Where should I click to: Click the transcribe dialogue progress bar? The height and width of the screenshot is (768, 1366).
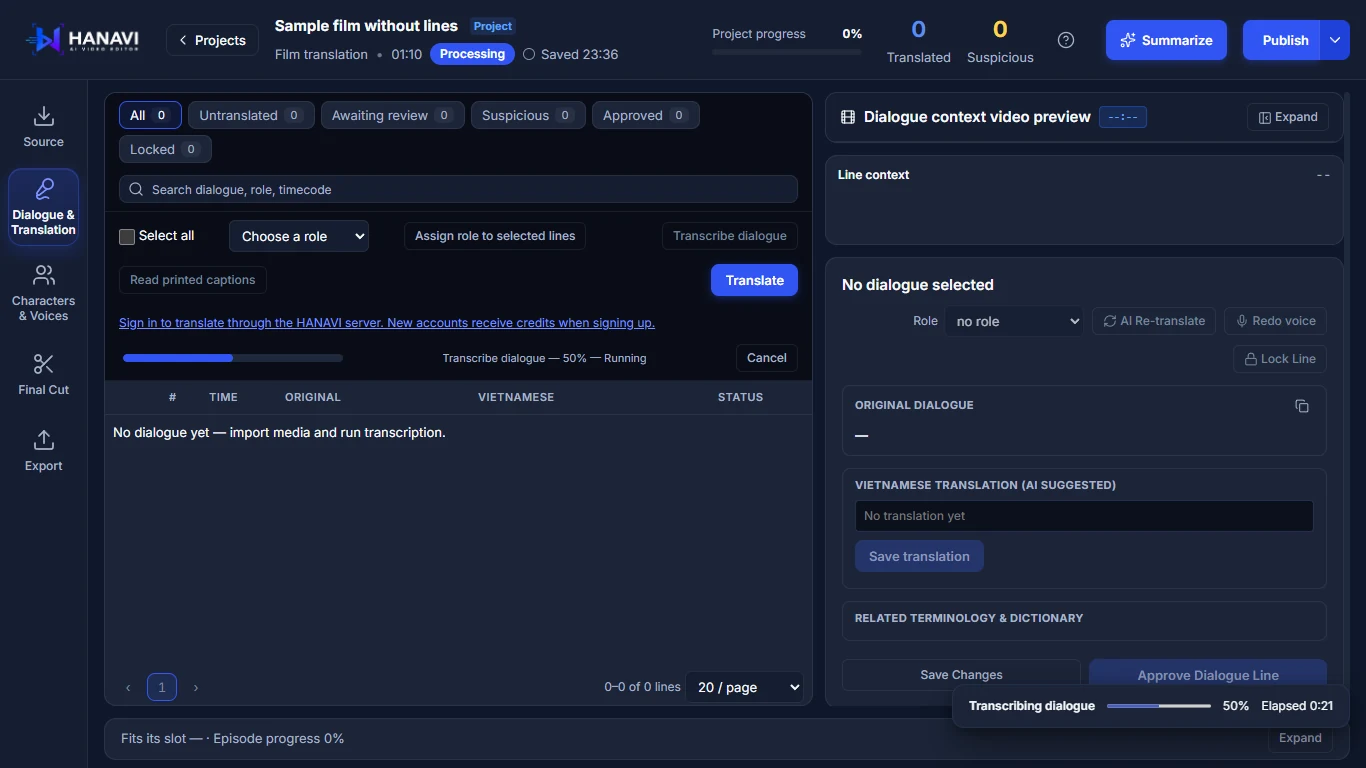[x=233, y=358]
